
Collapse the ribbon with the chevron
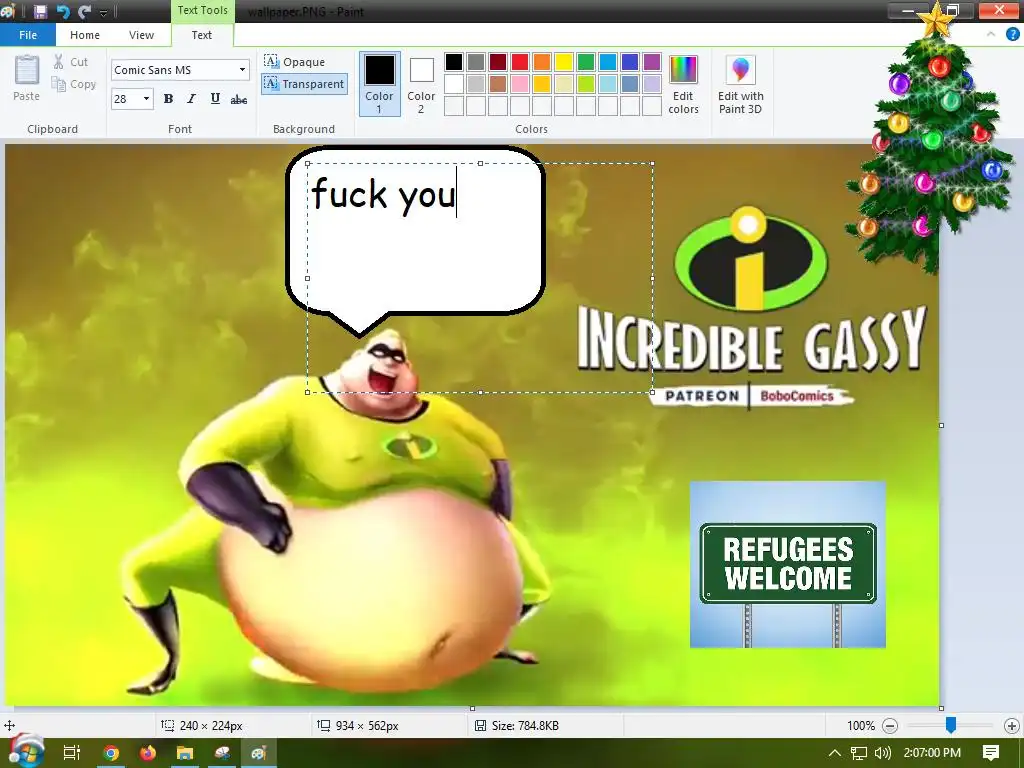click(x=991, y=35)
